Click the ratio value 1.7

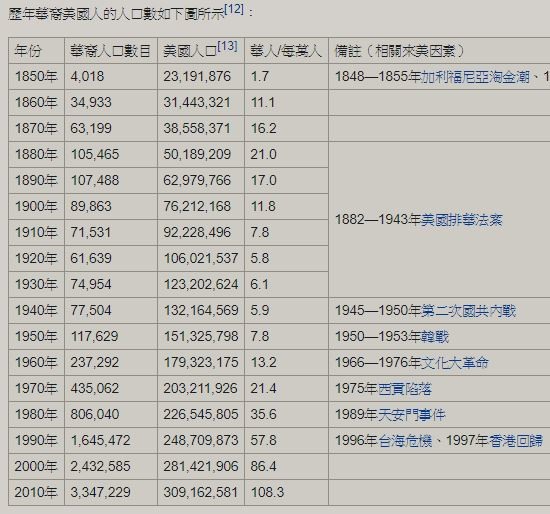pyautogui.click(x=260, y=76)
